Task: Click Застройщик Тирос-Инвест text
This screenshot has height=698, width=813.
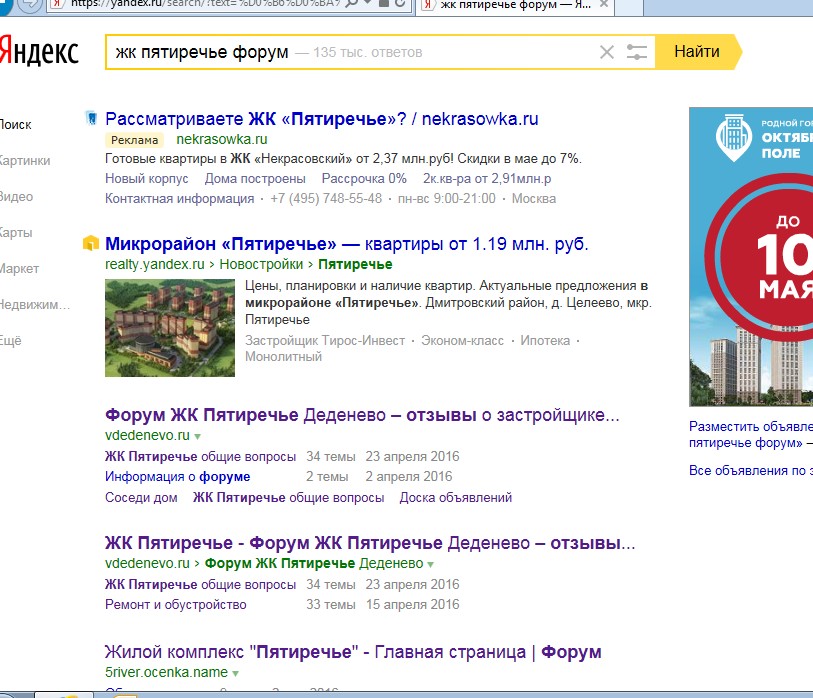Action: tap(325, 341)
